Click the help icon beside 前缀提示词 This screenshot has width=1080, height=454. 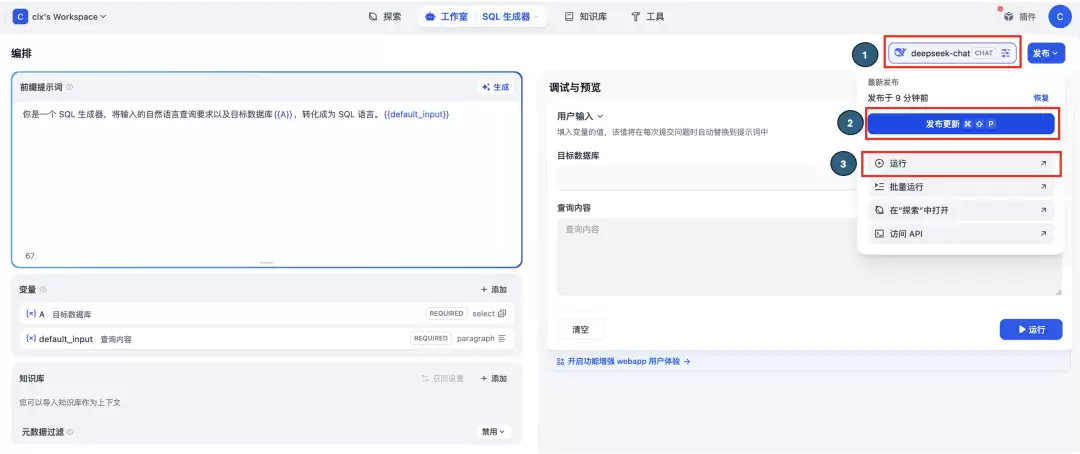[70, 87]
